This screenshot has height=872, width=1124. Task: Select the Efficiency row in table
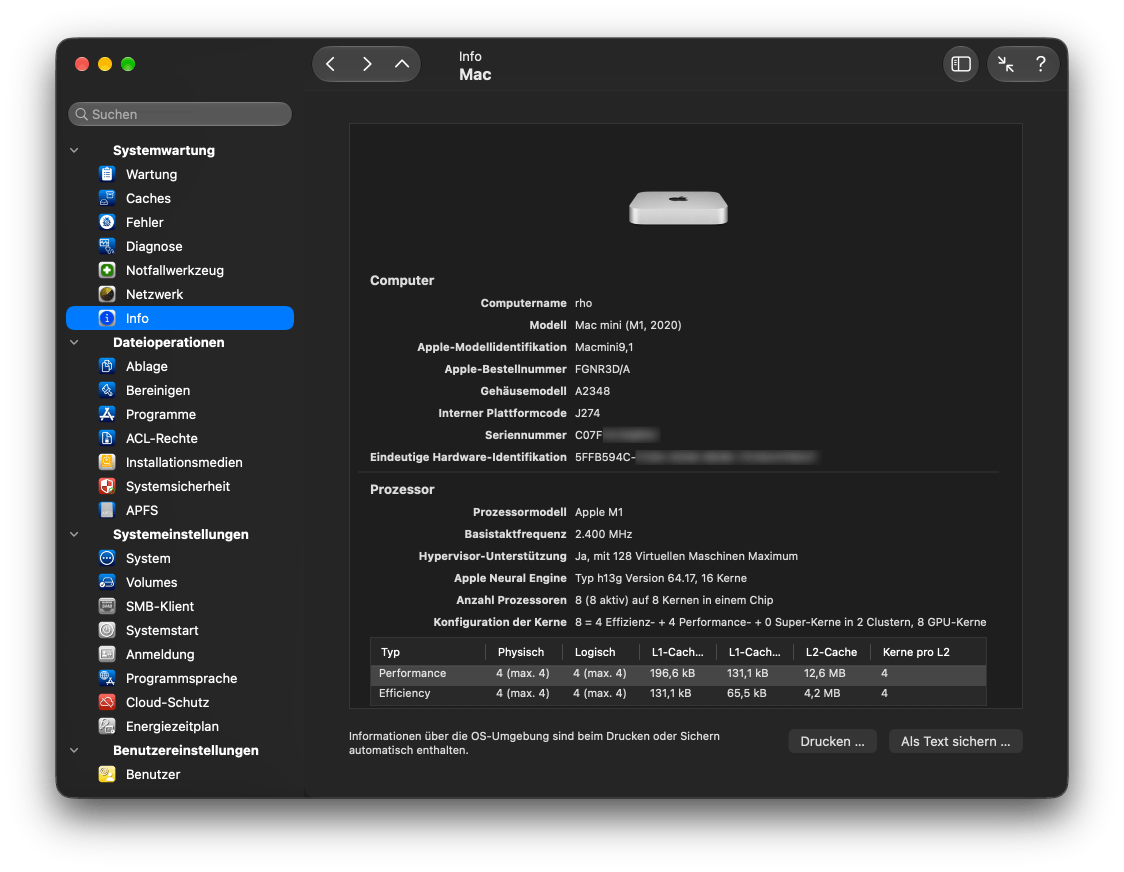[678, 693]
